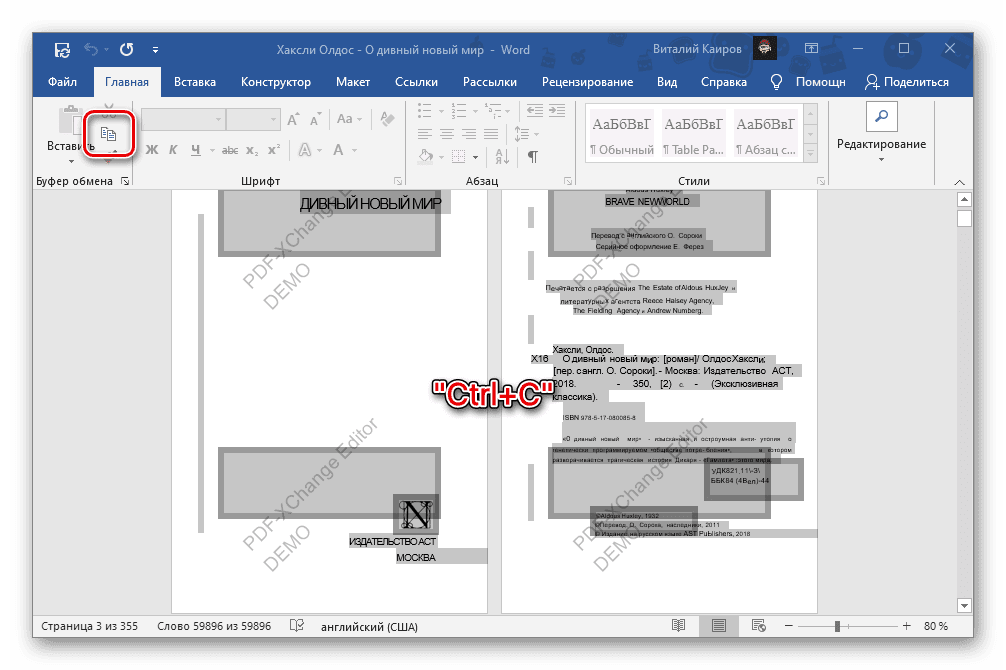
Task: Open Customize Quick Access Toolbar dropdown
Action: pyautogui.click(x=155, y=49)
